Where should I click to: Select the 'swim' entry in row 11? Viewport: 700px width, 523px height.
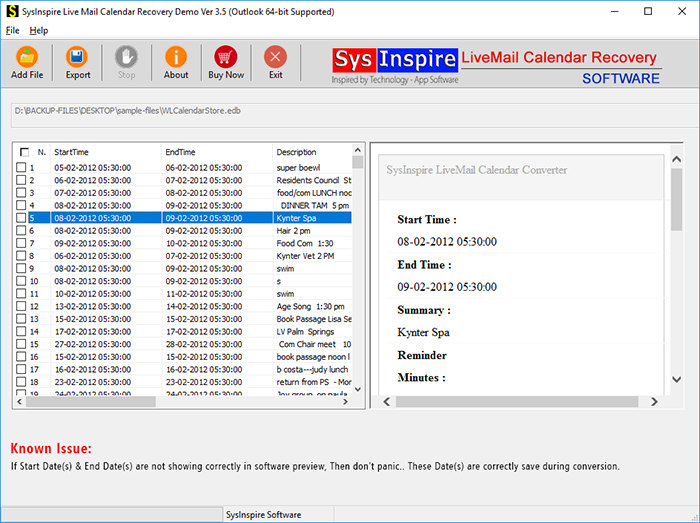(312, 294)
